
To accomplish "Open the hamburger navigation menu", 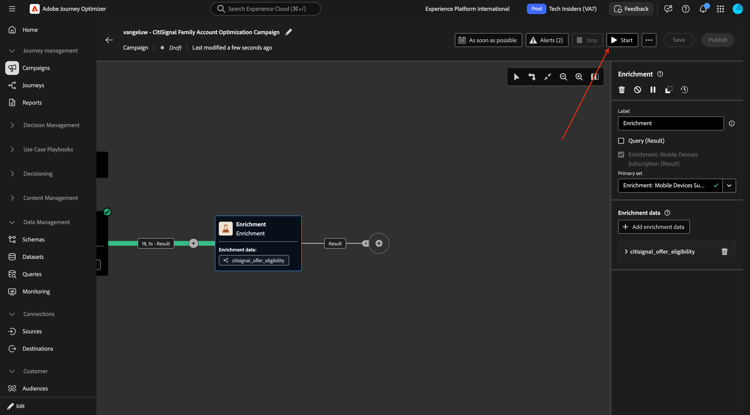I will [x=12, y=9].
